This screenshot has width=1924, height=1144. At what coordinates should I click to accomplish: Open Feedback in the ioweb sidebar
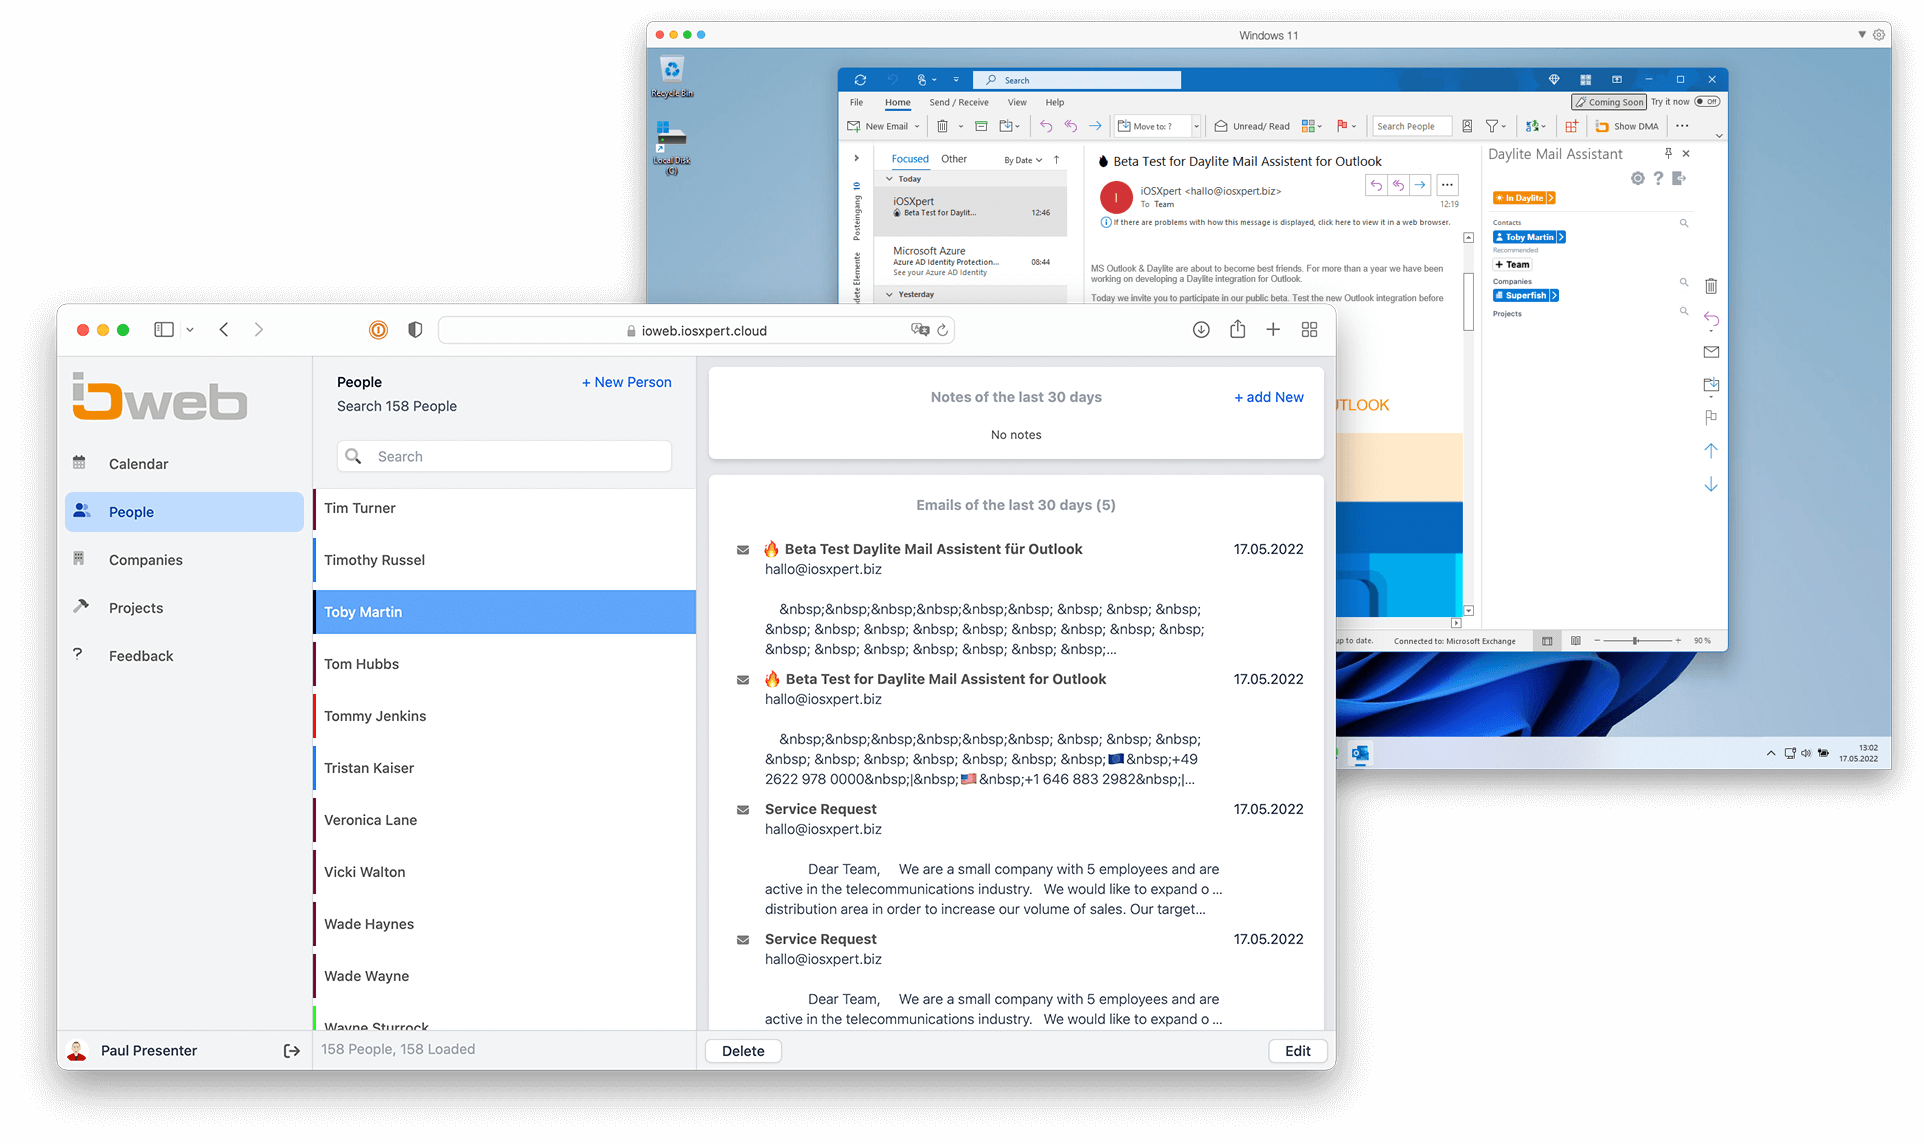(140, 656)
